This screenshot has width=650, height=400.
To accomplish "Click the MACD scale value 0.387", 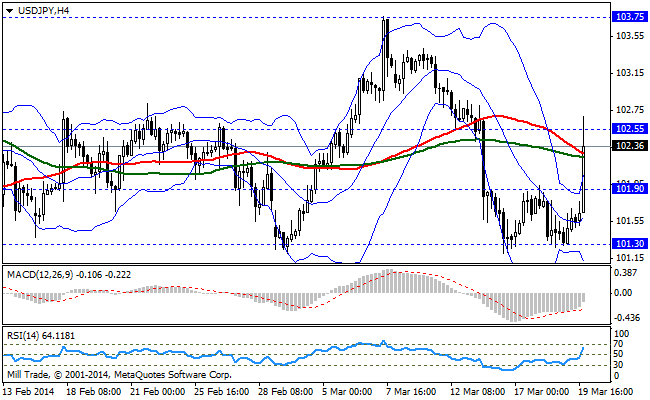I will coord(626,273).
